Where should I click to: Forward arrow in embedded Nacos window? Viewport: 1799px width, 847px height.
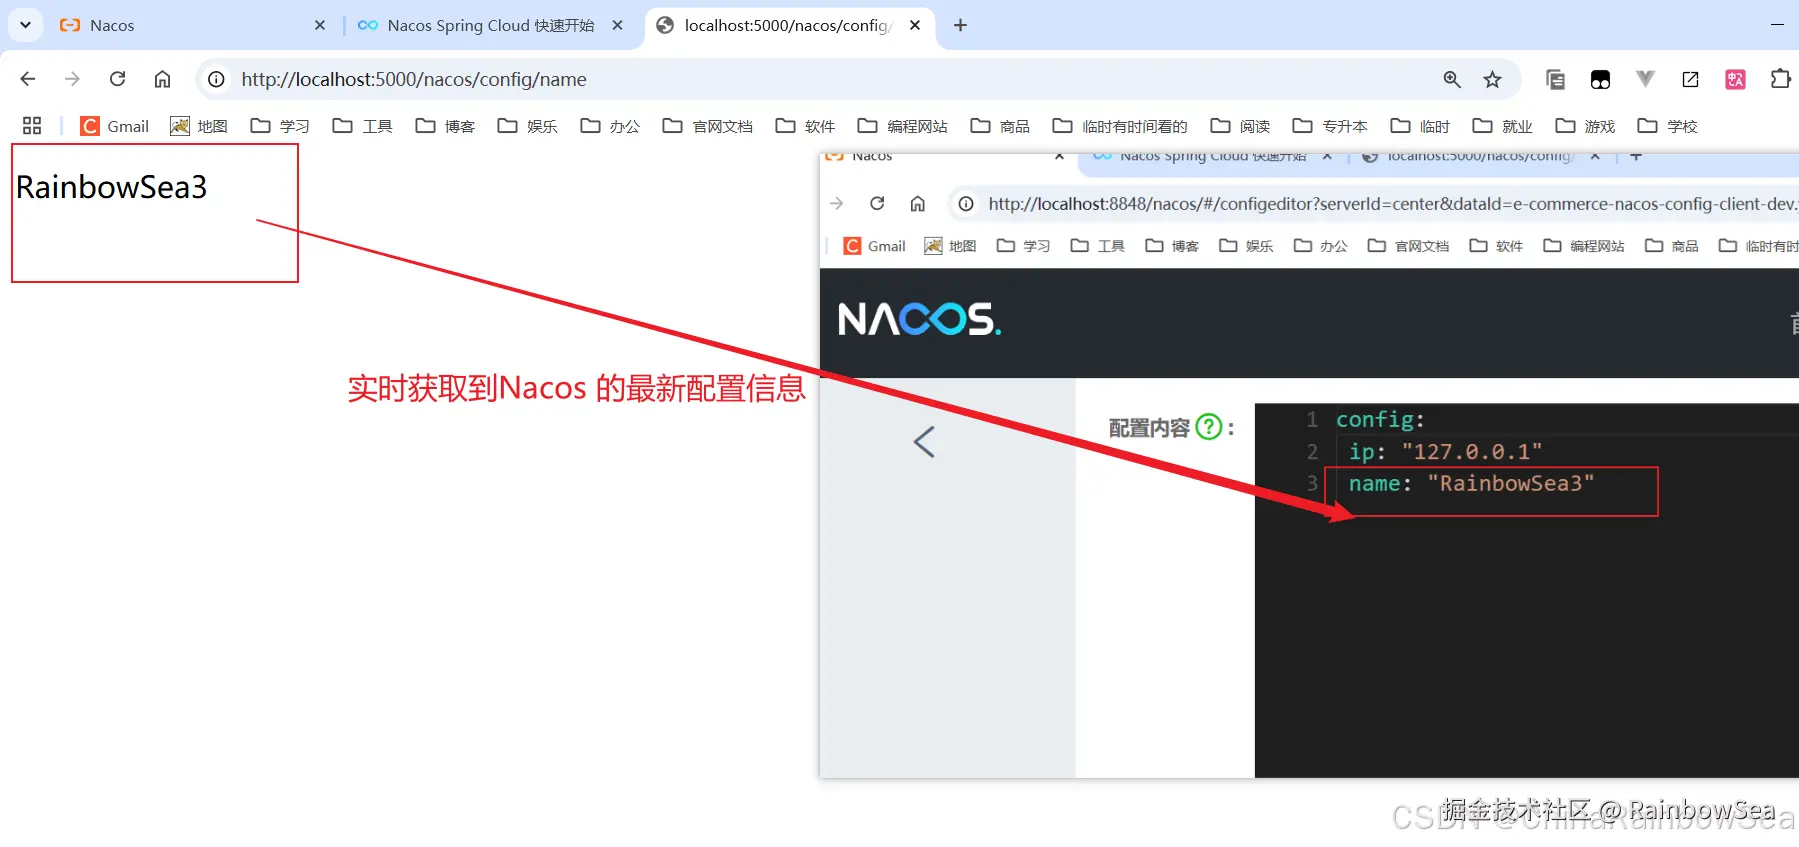tap(837, 203)
